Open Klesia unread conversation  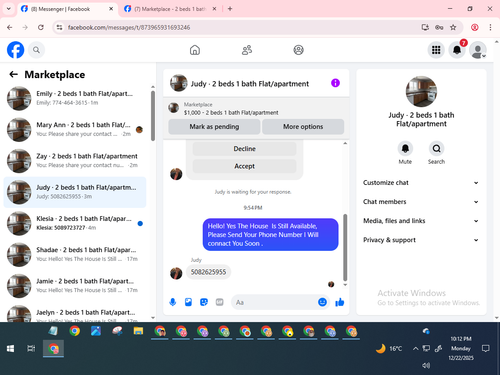[x=75, y=223]
